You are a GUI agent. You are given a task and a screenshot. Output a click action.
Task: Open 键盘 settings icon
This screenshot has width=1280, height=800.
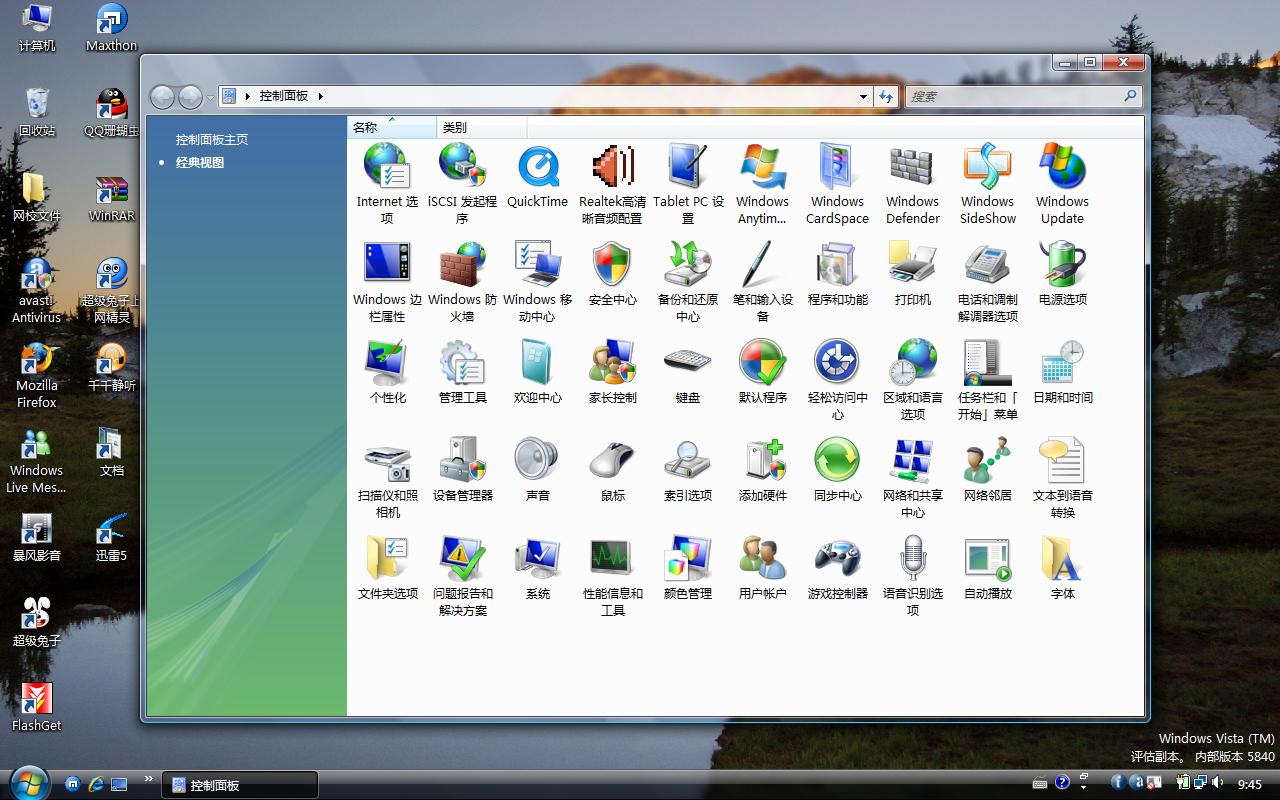[x=688, y=371]
